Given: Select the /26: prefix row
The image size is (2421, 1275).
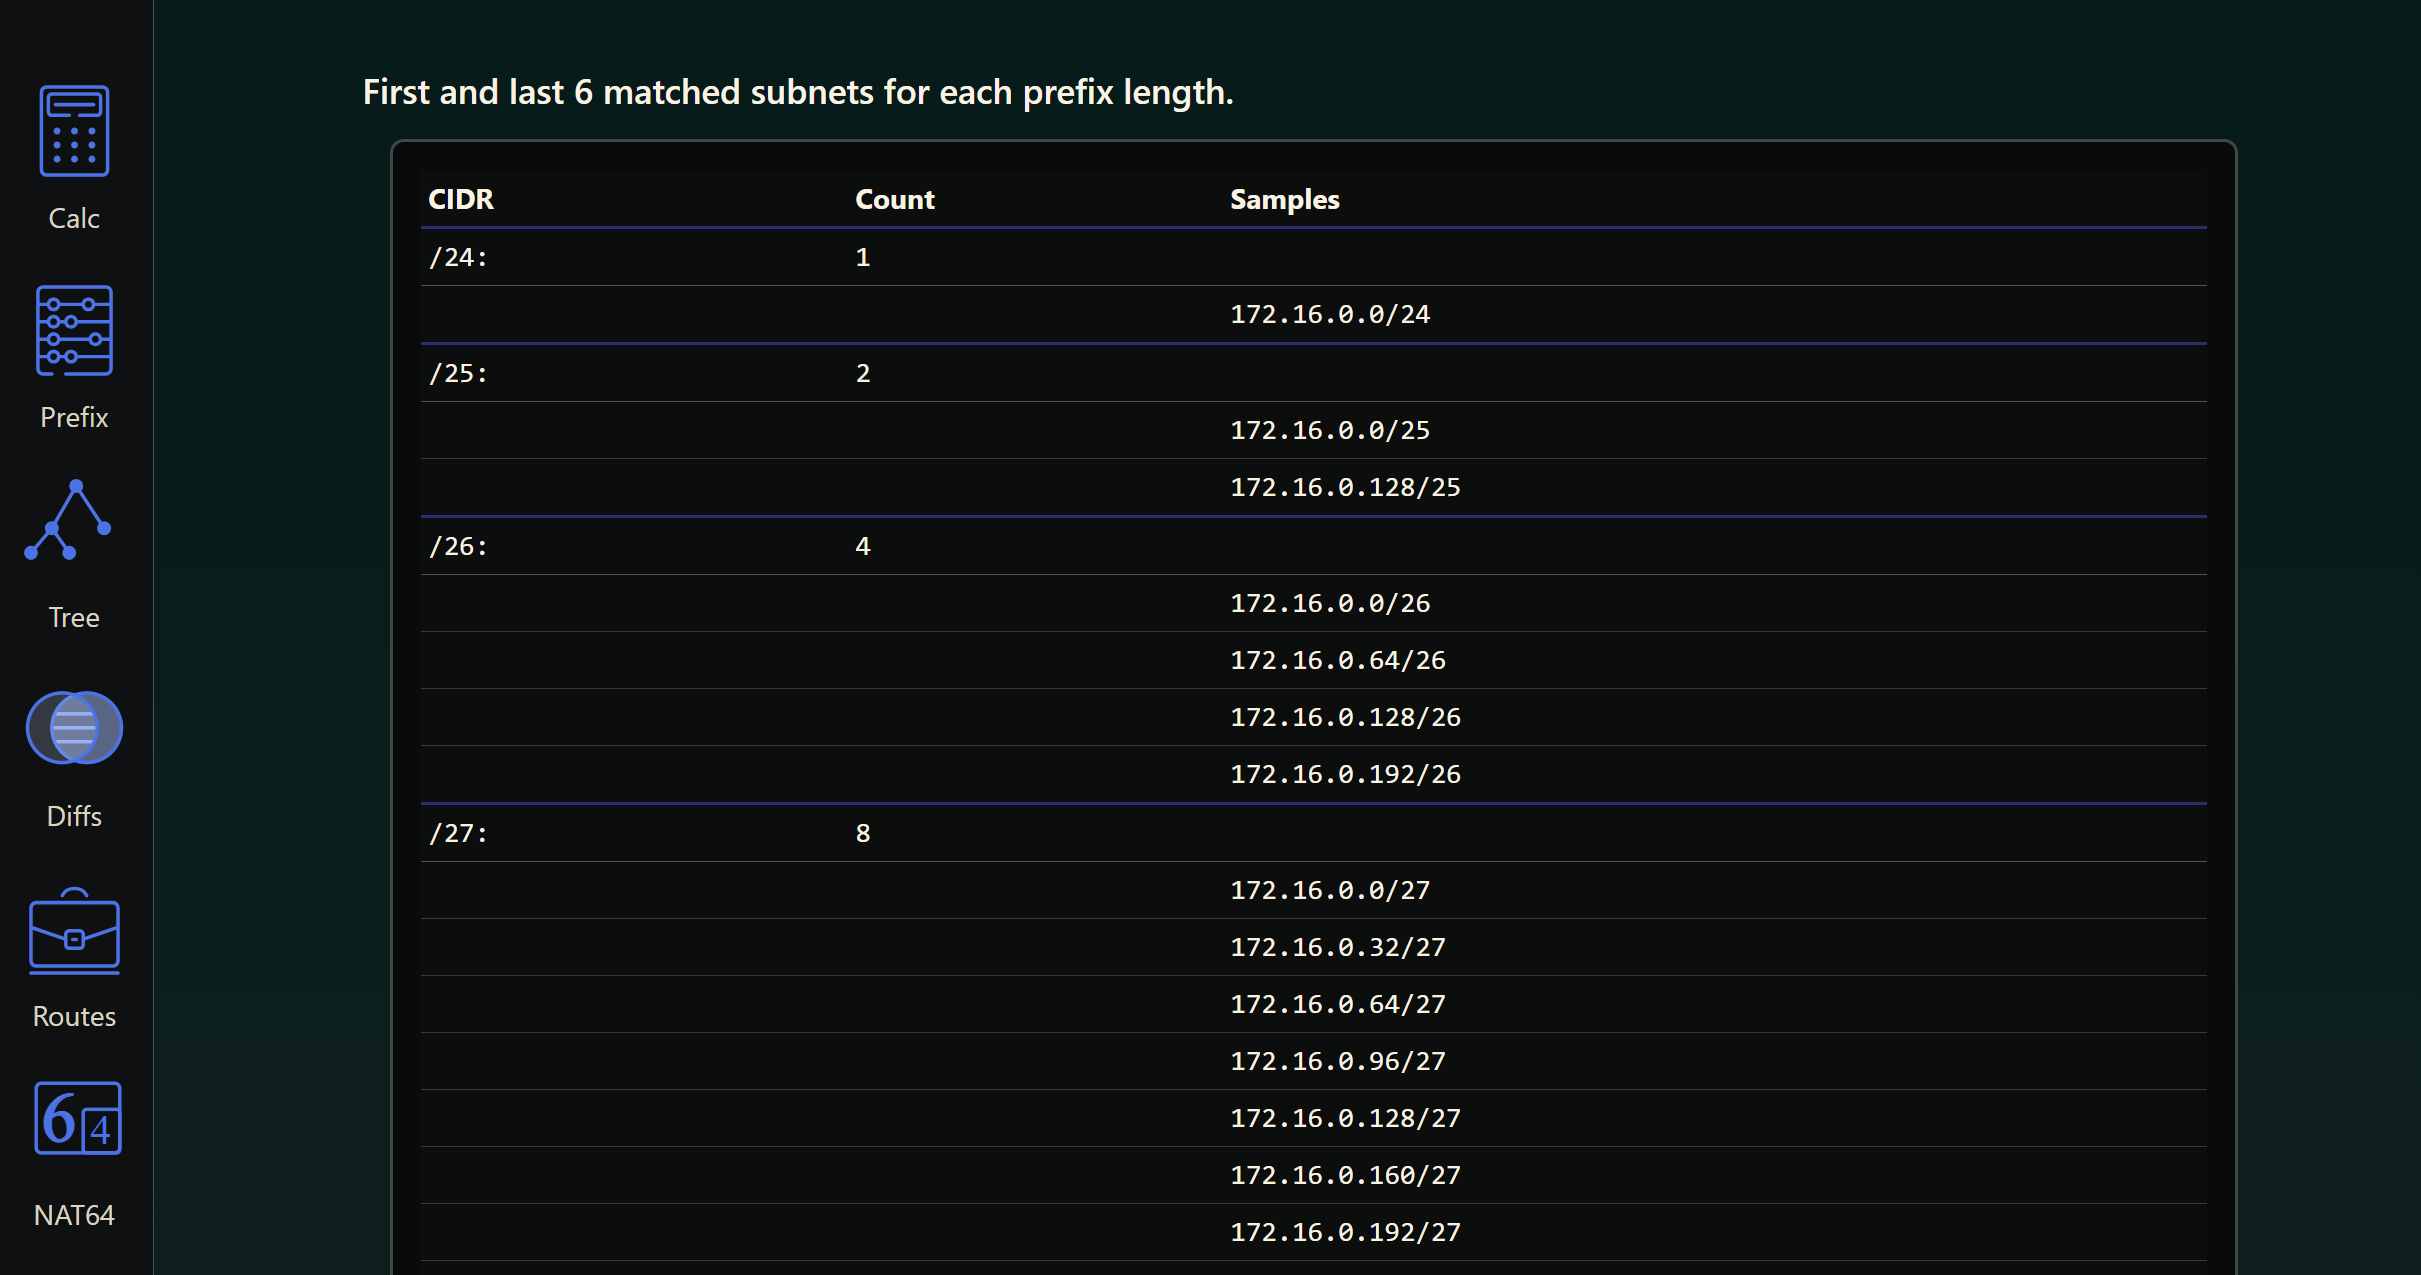Looking at the screenshot, I should (458, 546).
